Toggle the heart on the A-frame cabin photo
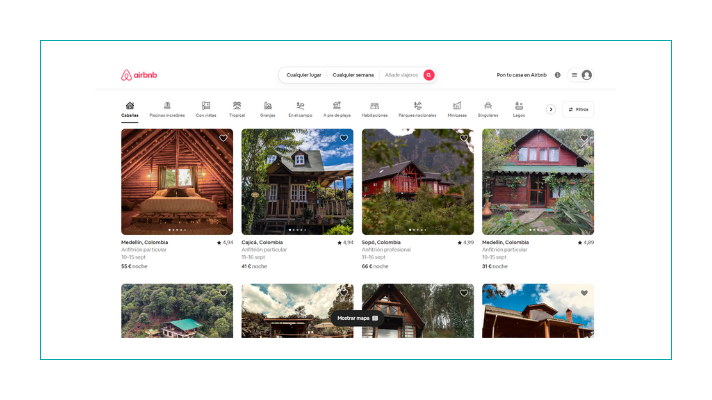 [x=464, y=293]
